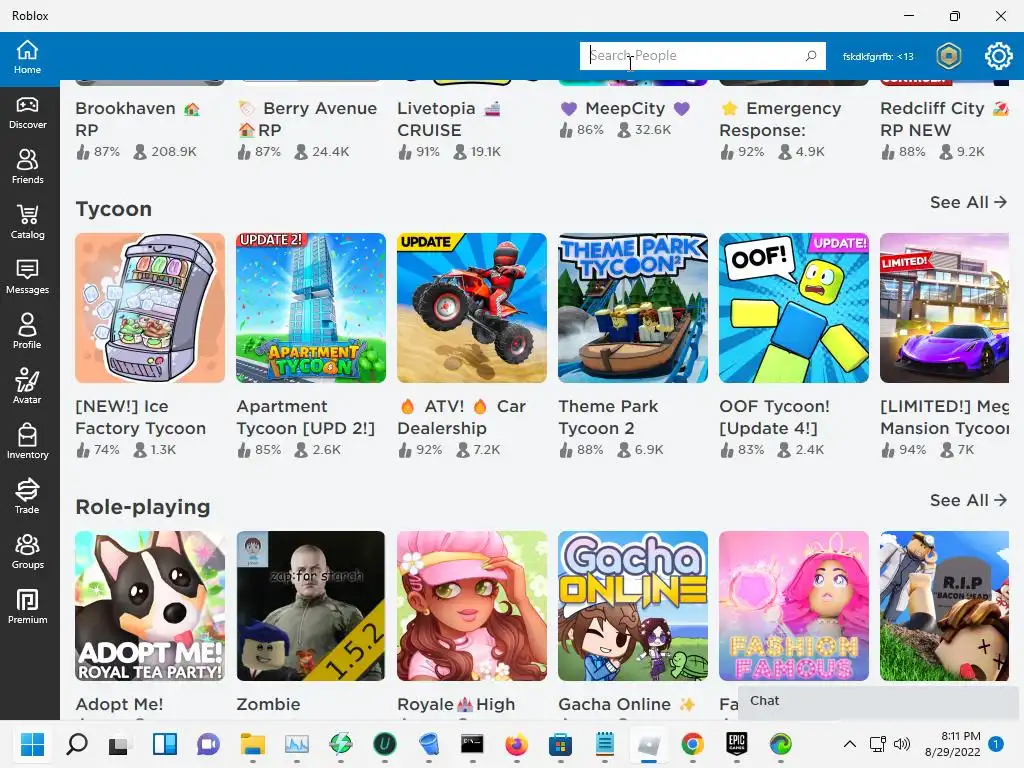Click the fskdkfgmfb username label
This screenshot has width=1024, height=768.
point(878,56)
